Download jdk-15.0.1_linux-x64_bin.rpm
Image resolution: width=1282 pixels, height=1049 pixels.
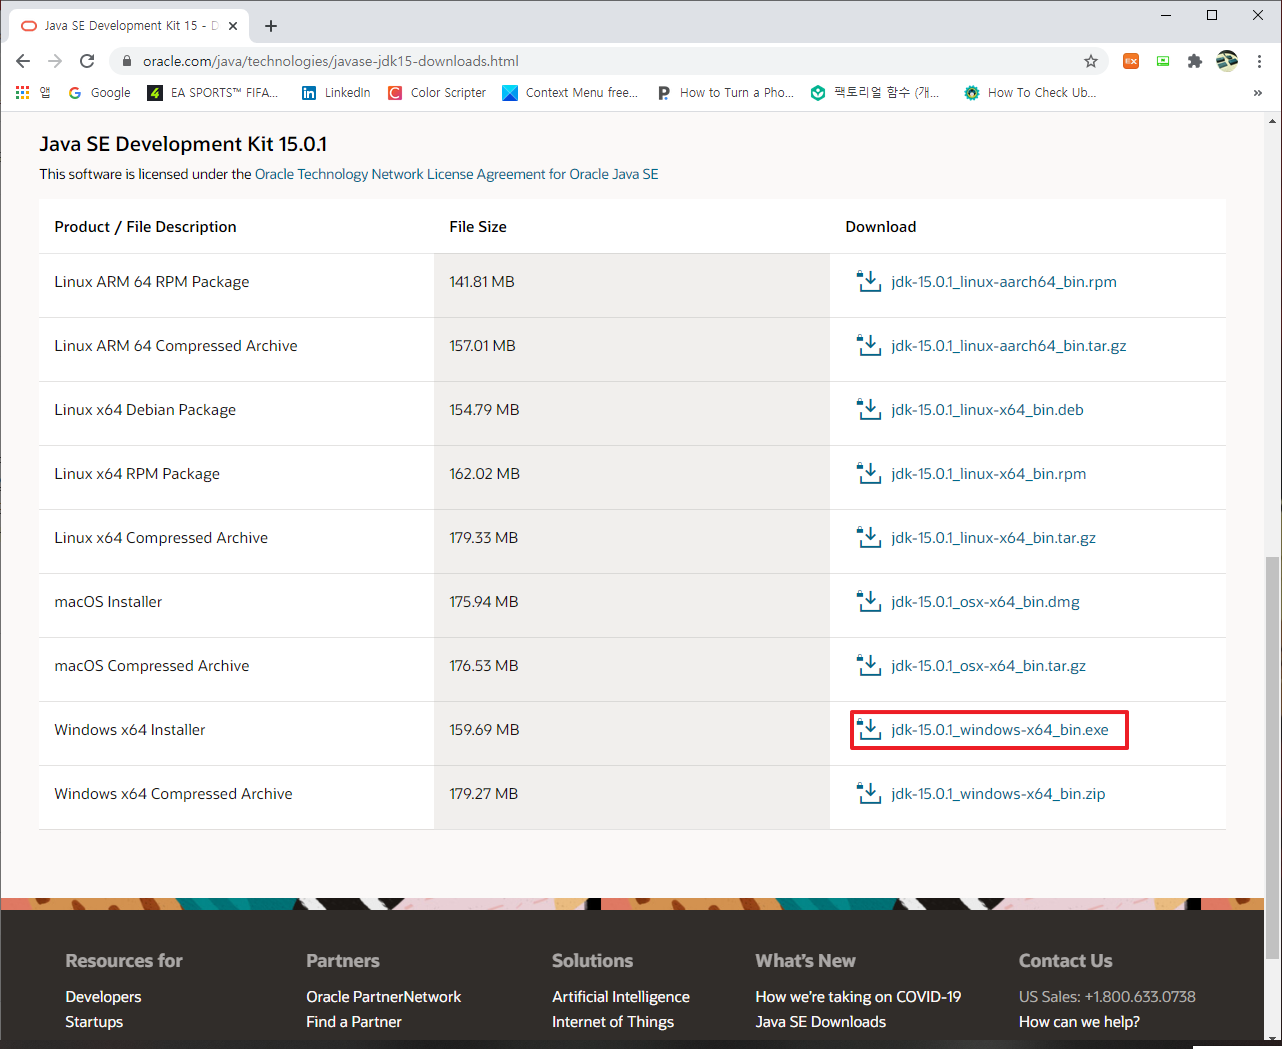pyautogui.click(x=988, y=474)
